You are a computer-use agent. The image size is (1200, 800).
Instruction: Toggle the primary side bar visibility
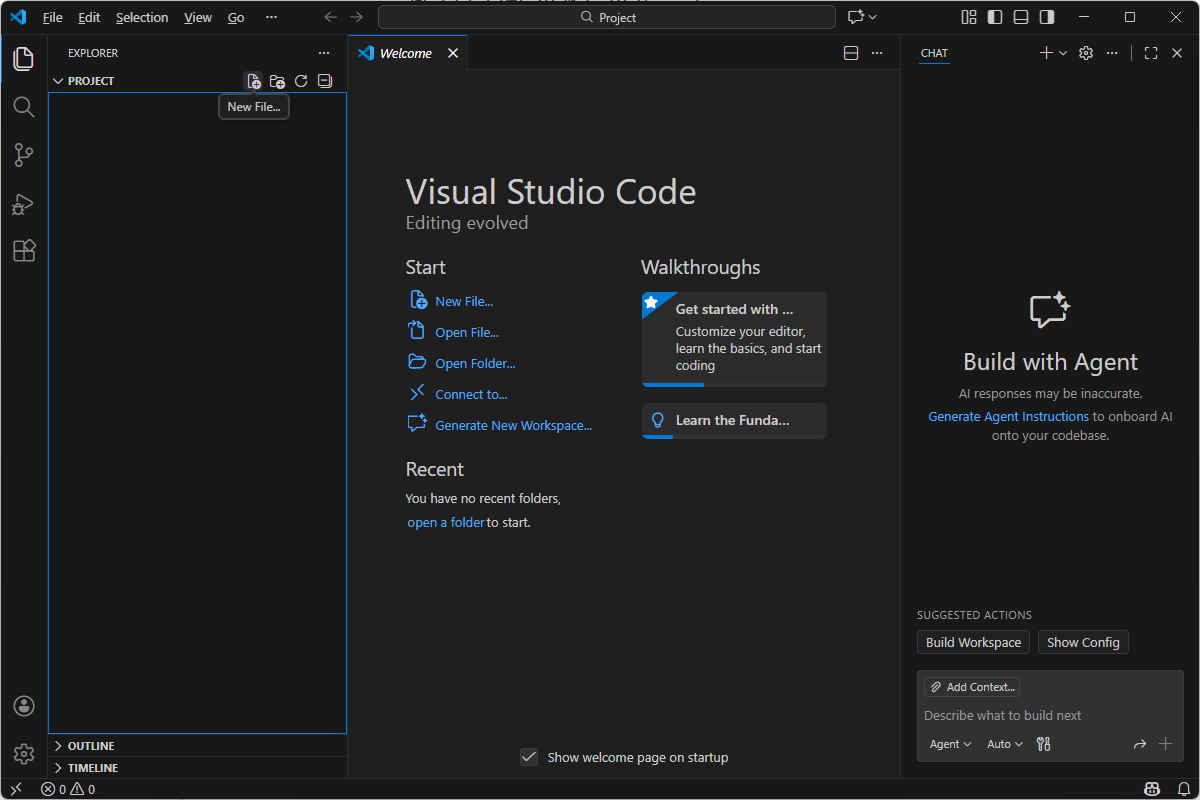pyautogui.click(x=995, y=17)
